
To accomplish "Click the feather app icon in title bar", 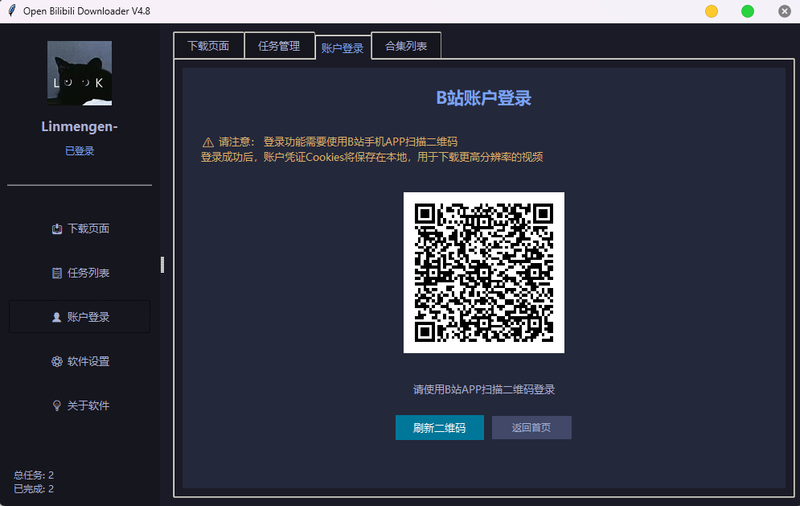I will (x=11, y=11).
